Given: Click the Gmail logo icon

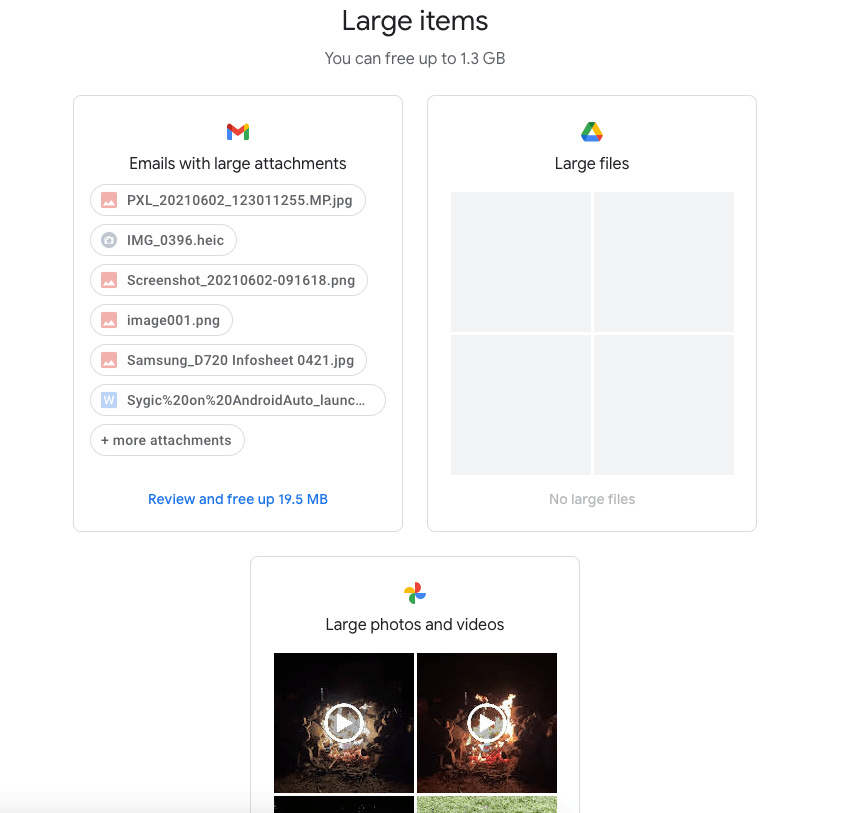Looking at the screenshot, I should click(238, 132).
